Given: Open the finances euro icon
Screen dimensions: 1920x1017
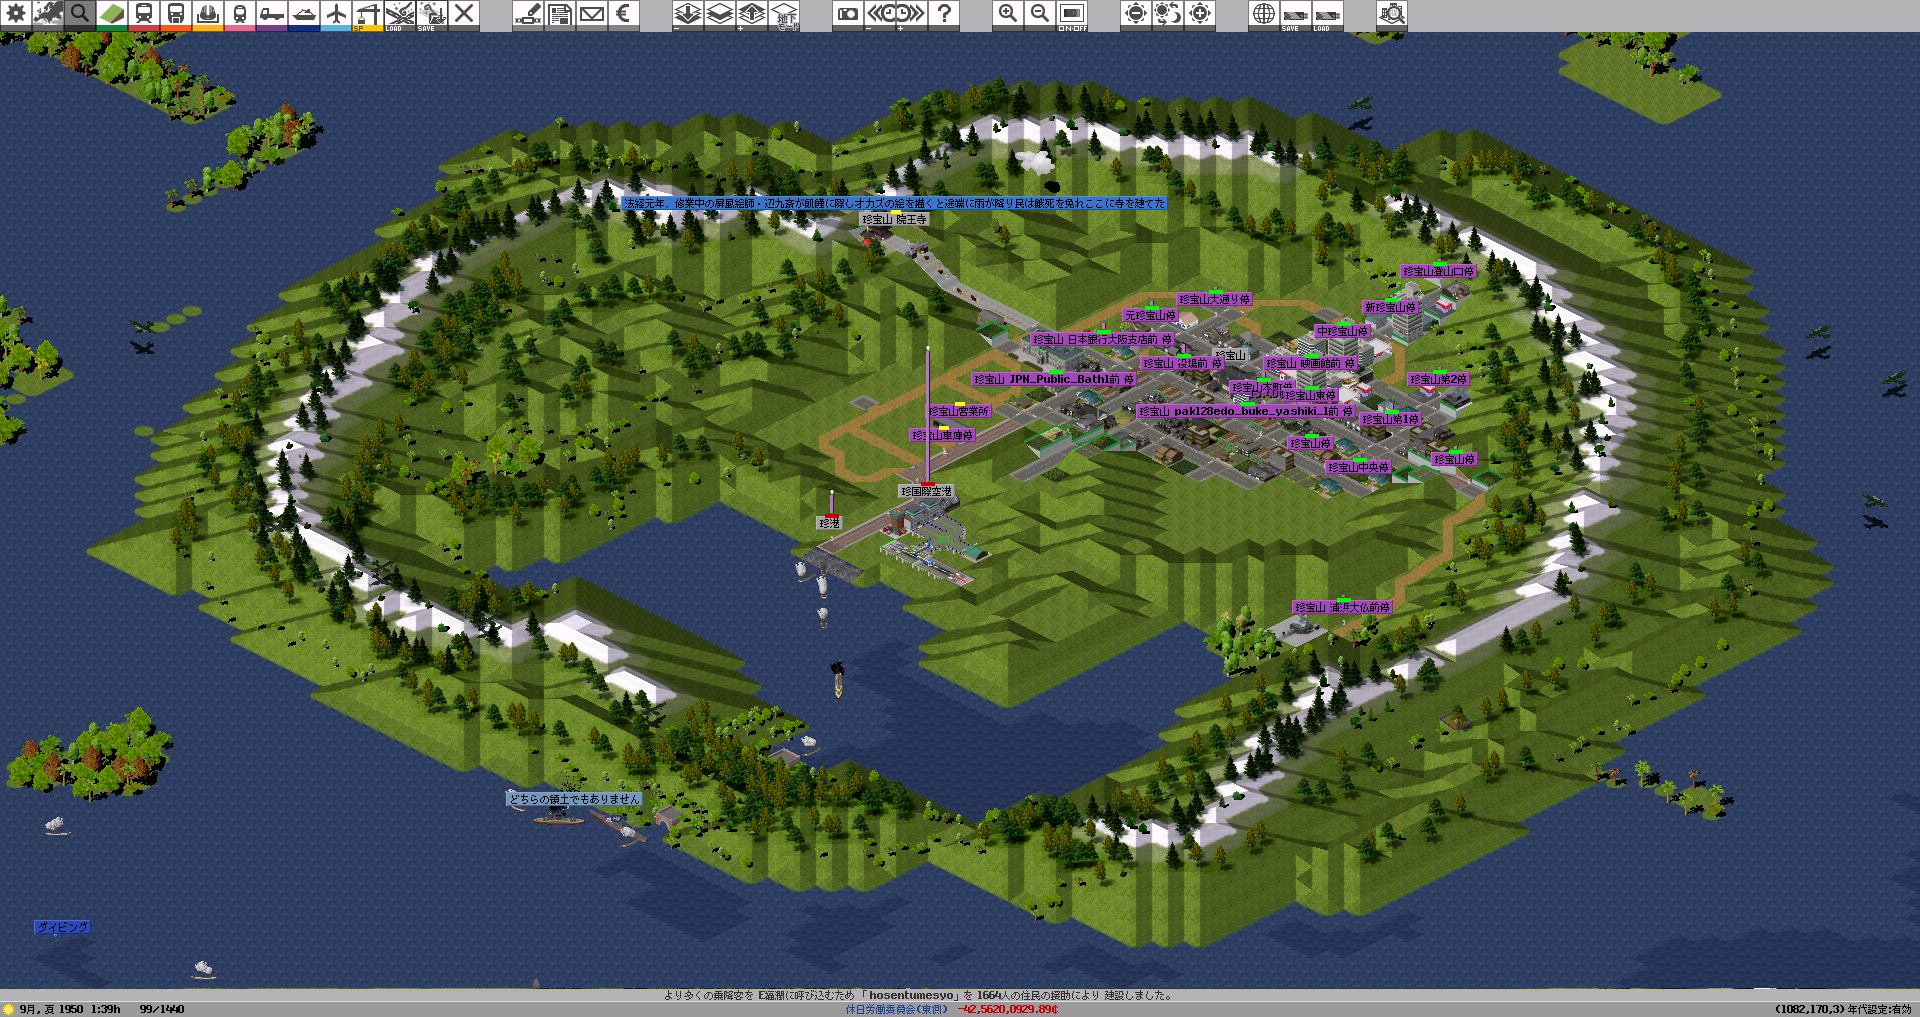Looking at the screenshot, I should click(624, 15).
